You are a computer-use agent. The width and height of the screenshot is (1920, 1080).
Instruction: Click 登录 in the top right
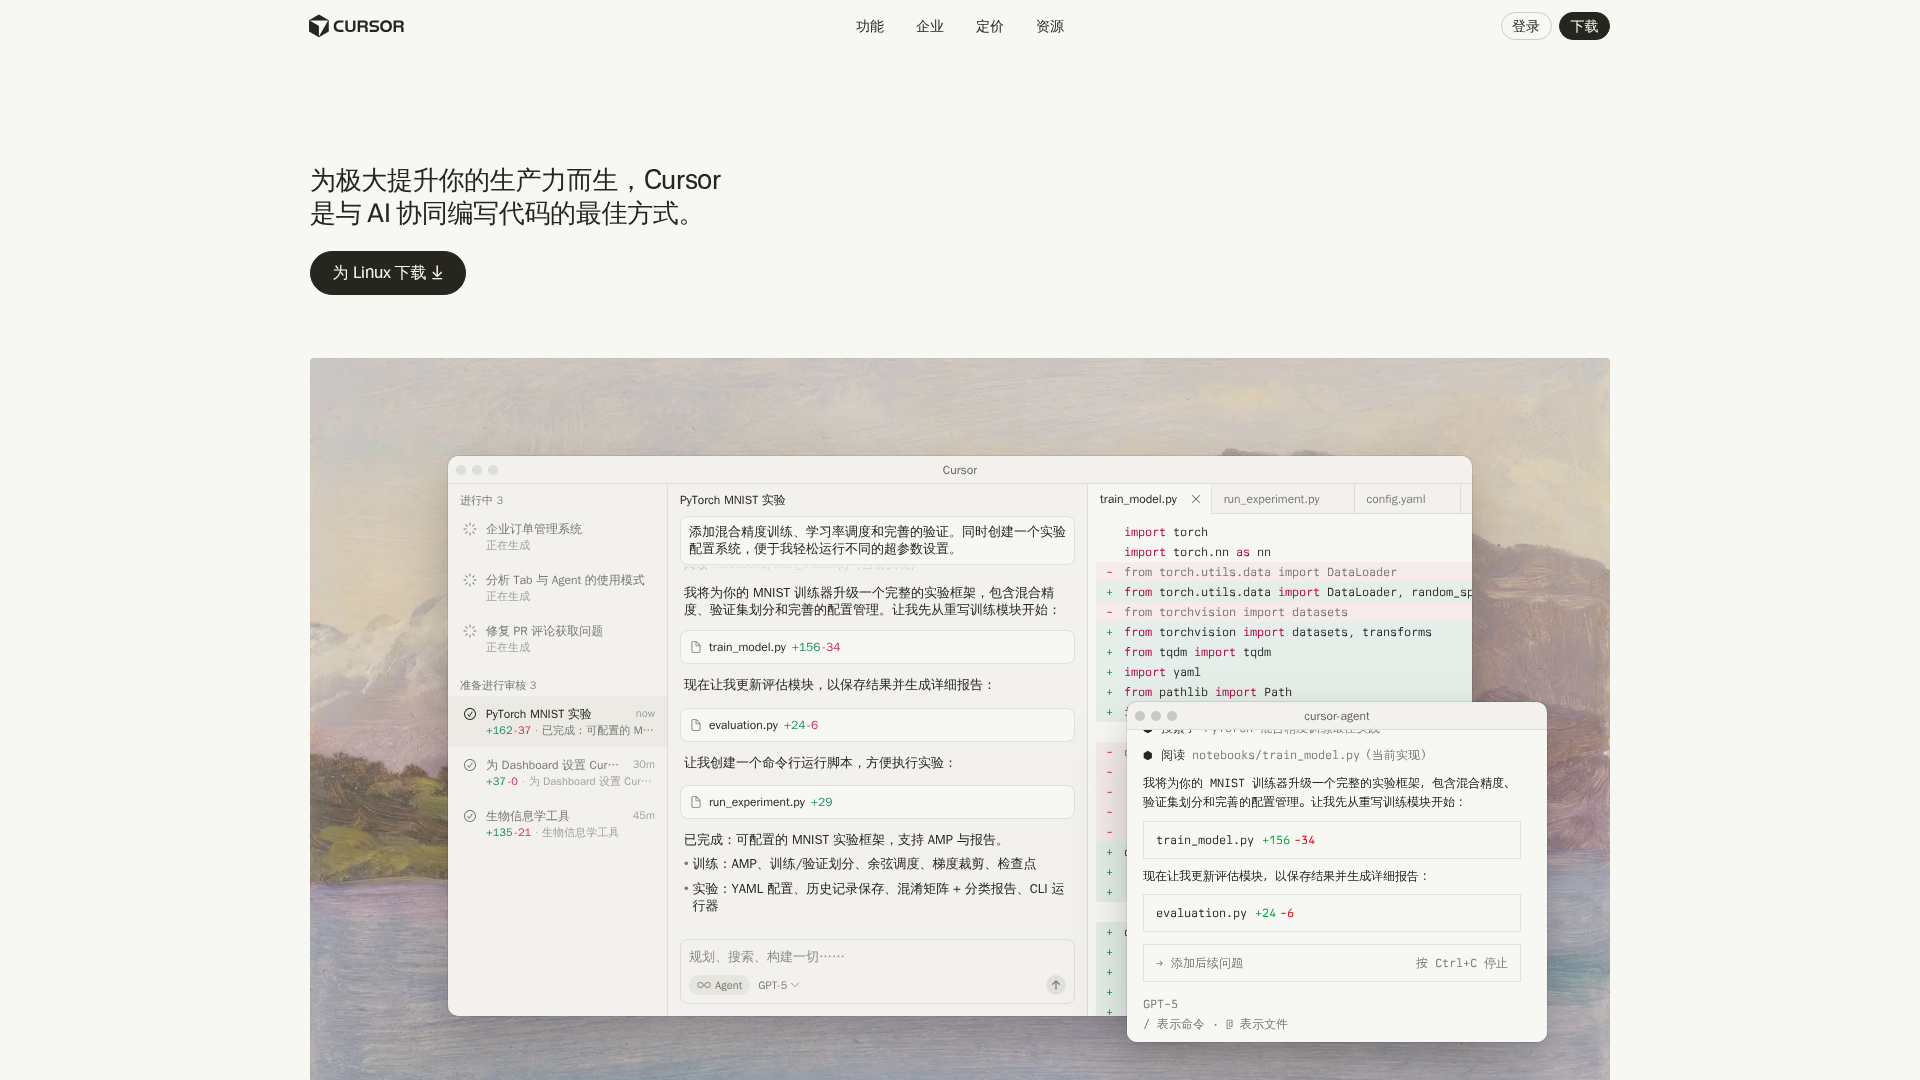[1526, 26]
